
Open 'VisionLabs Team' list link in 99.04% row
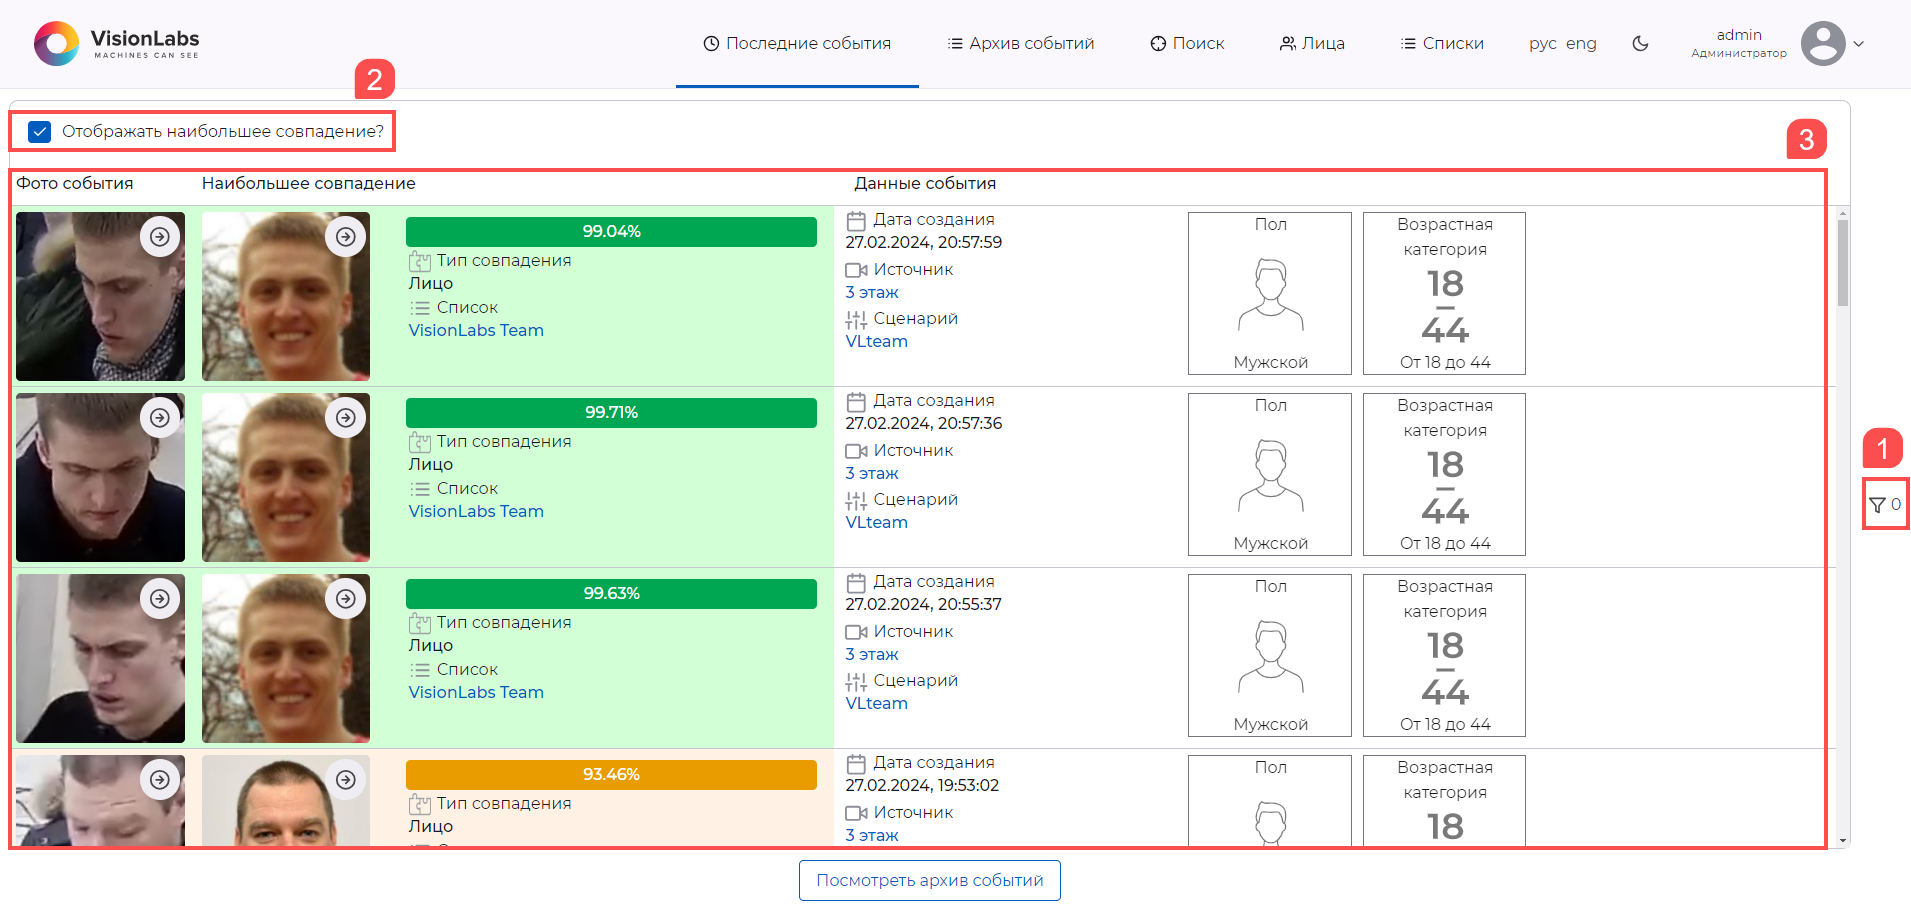click(x=476, y=331)
